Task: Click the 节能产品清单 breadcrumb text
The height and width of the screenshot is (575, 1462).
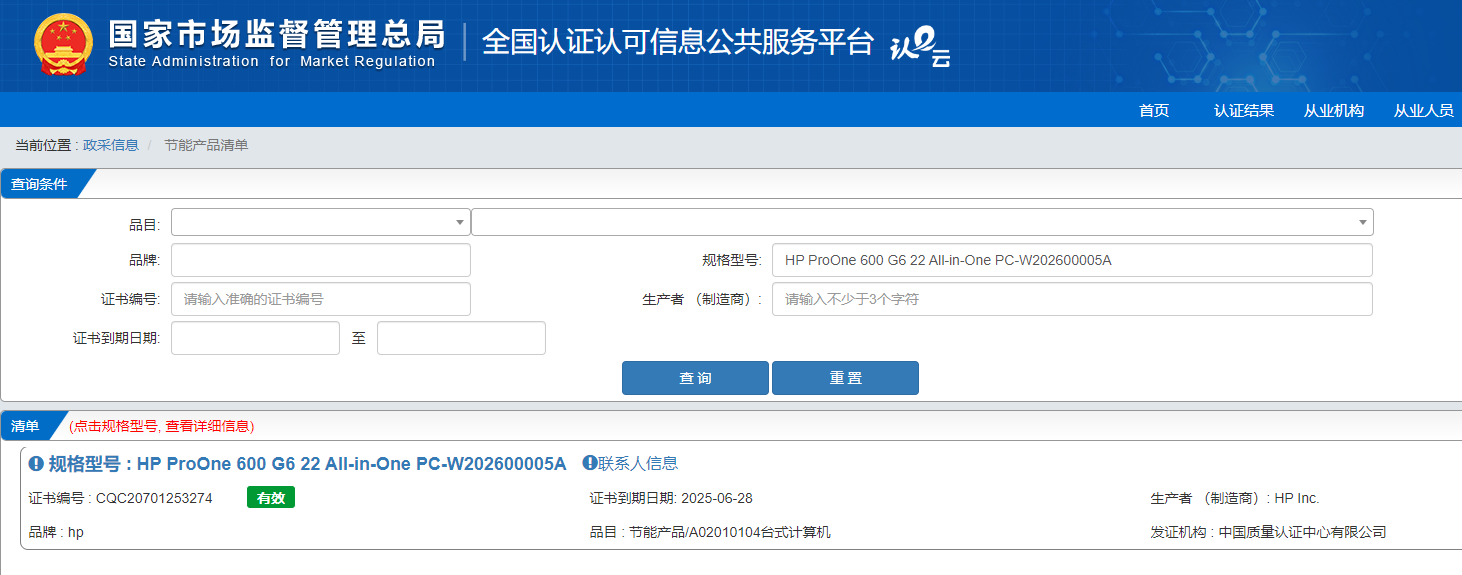Action: pyautogui.click(x=206, y=145)
